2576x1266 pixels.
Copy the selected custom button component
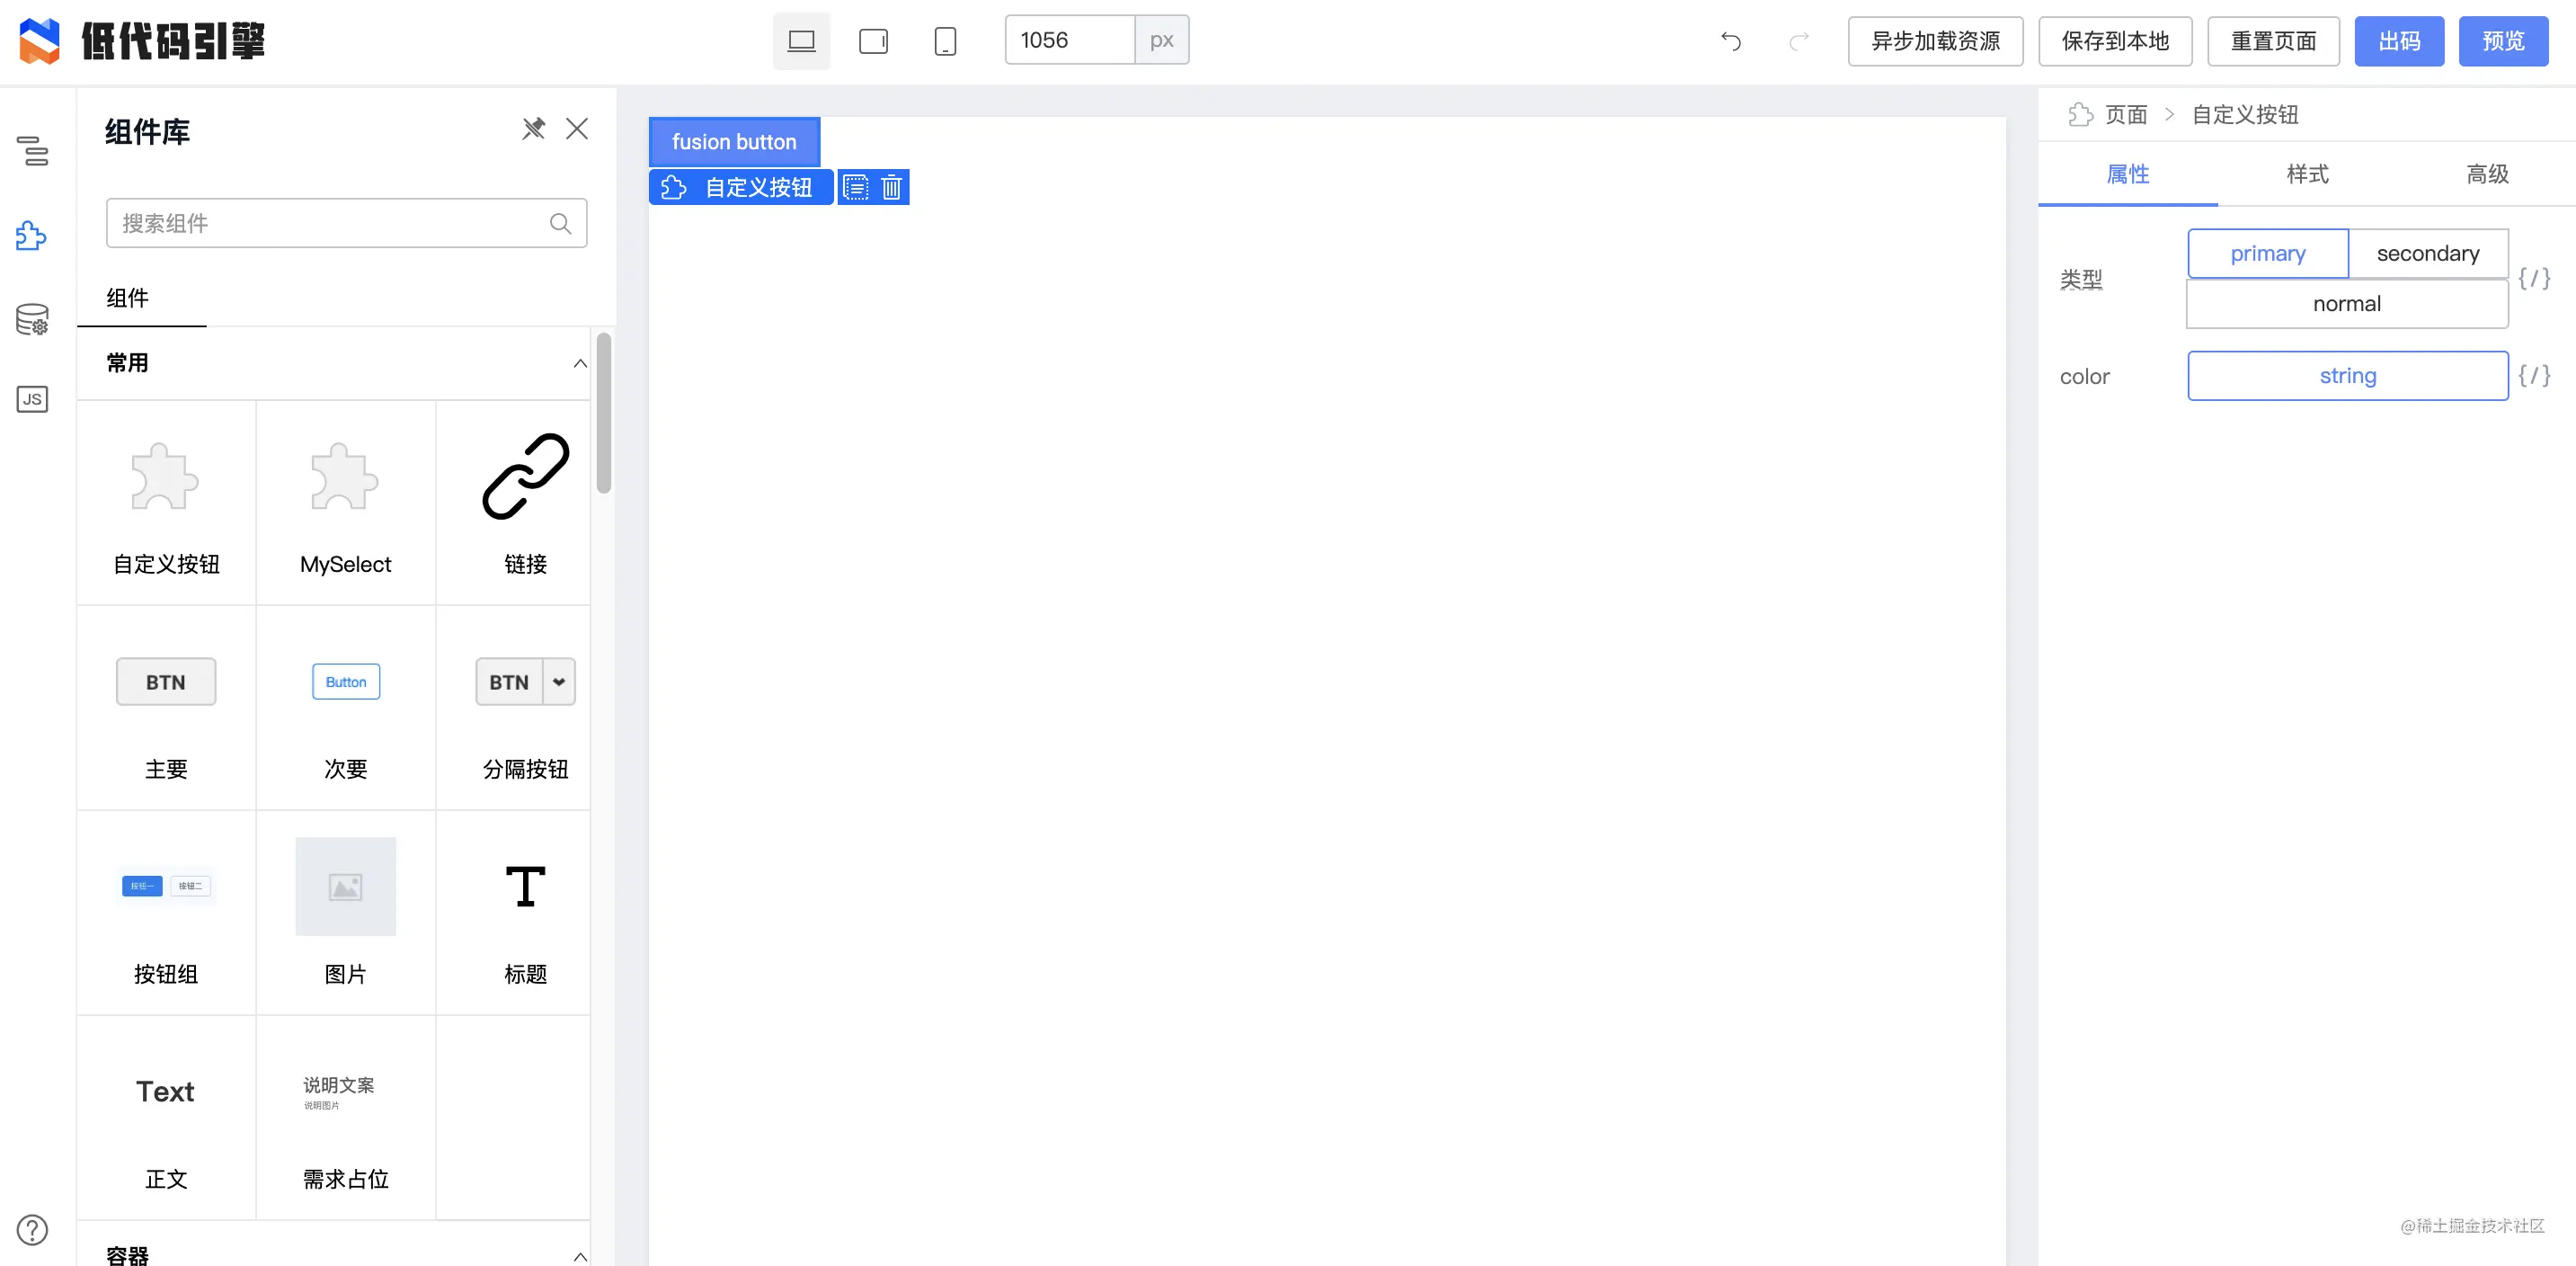click(856, 187)
